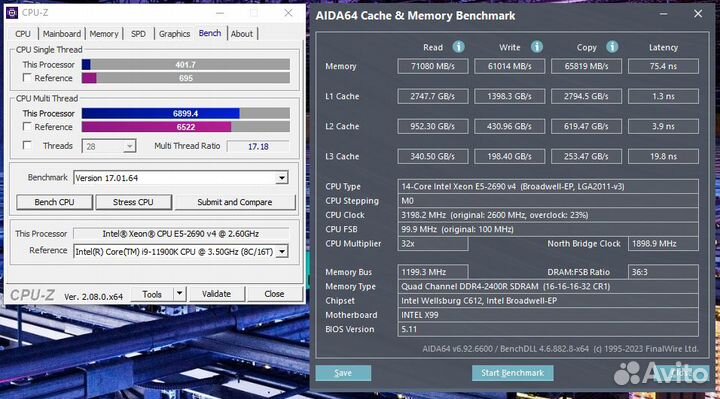Viewport: 720px width, 399px height.
Task: Click This Processor name field
Action: tap(181, 234)
